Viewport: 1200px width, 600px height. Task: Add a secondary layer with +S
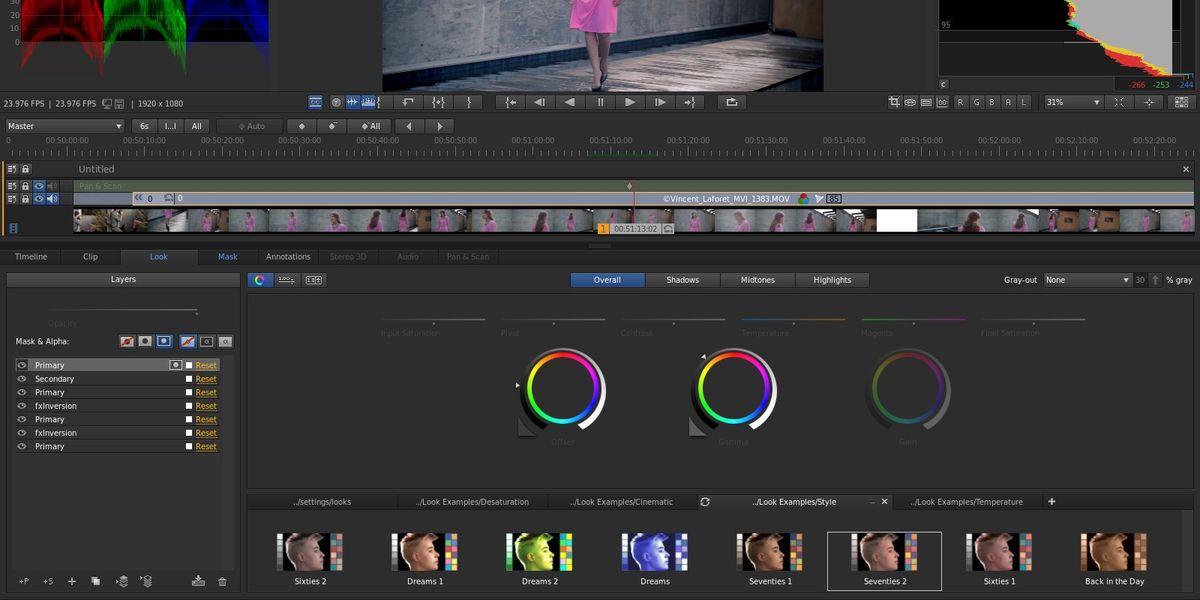[47, 581]
